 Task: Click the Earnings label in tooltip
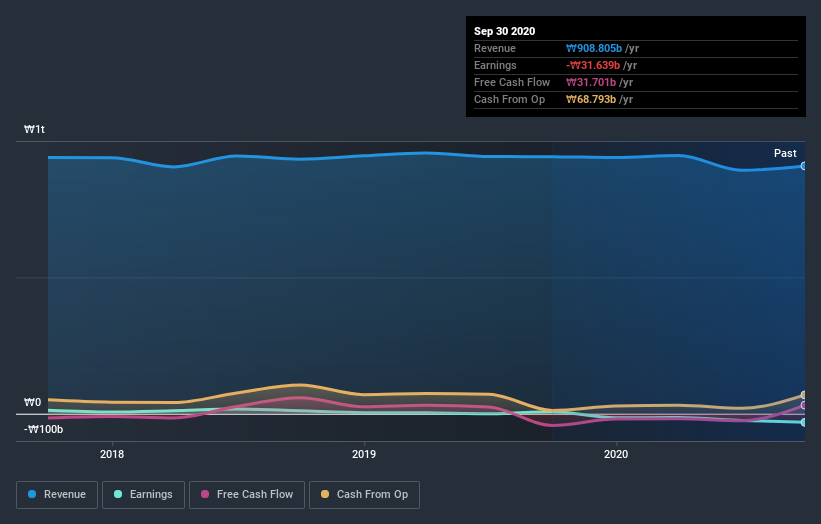pyautogui.click(x=495, y=65)
